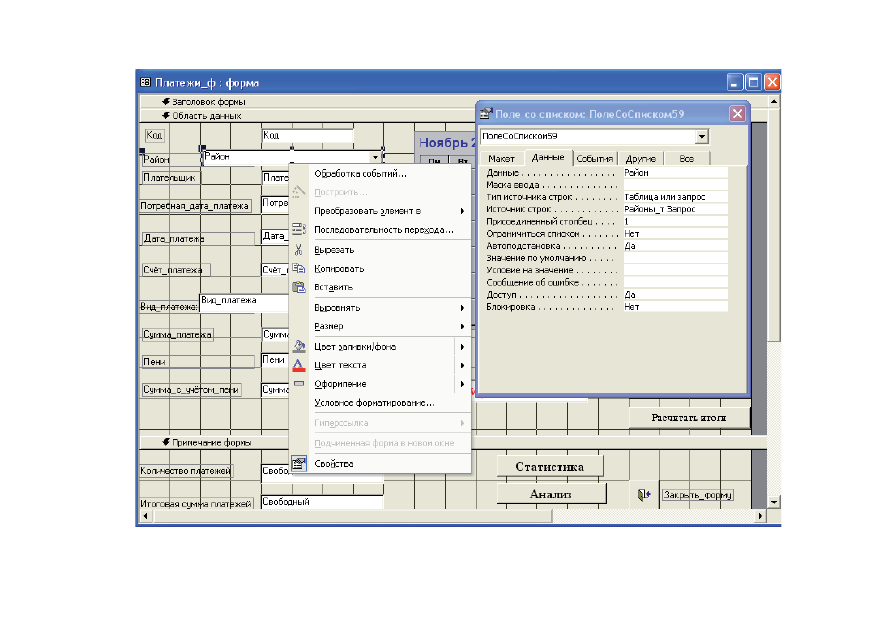Open Преобразовать элемент в submenu
Viewport: 893px width, 629px height.
[380, 211]
